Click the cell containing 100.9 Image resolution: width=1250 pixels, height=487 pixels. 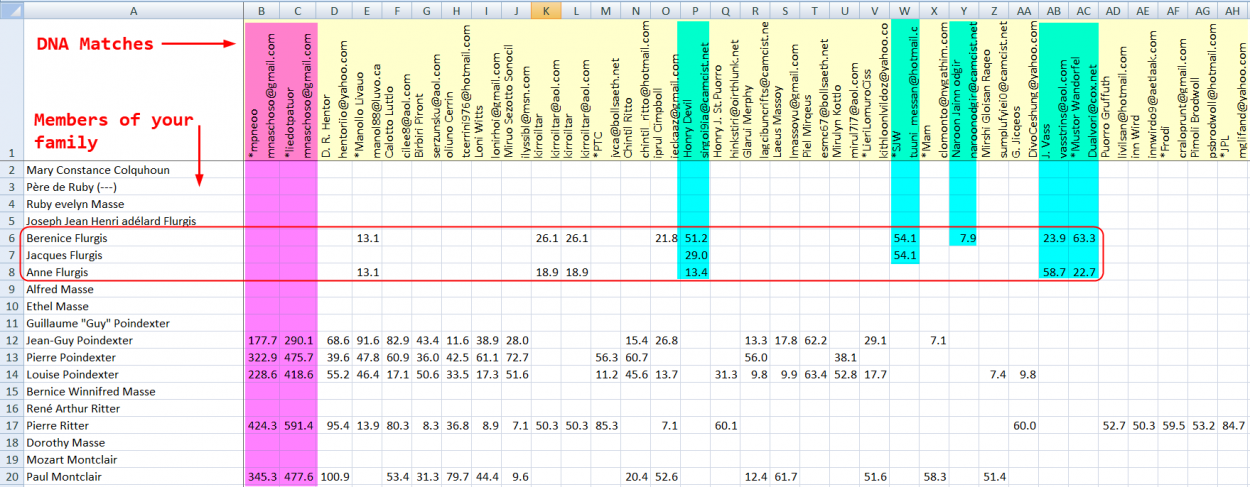coord(333,477)
